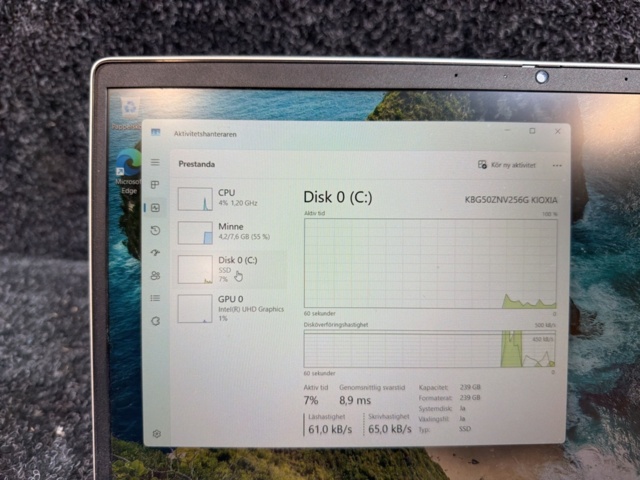Click the Aktivitetshanteraren window title
The image size is (640, 480).
click(x=205, y=134)
